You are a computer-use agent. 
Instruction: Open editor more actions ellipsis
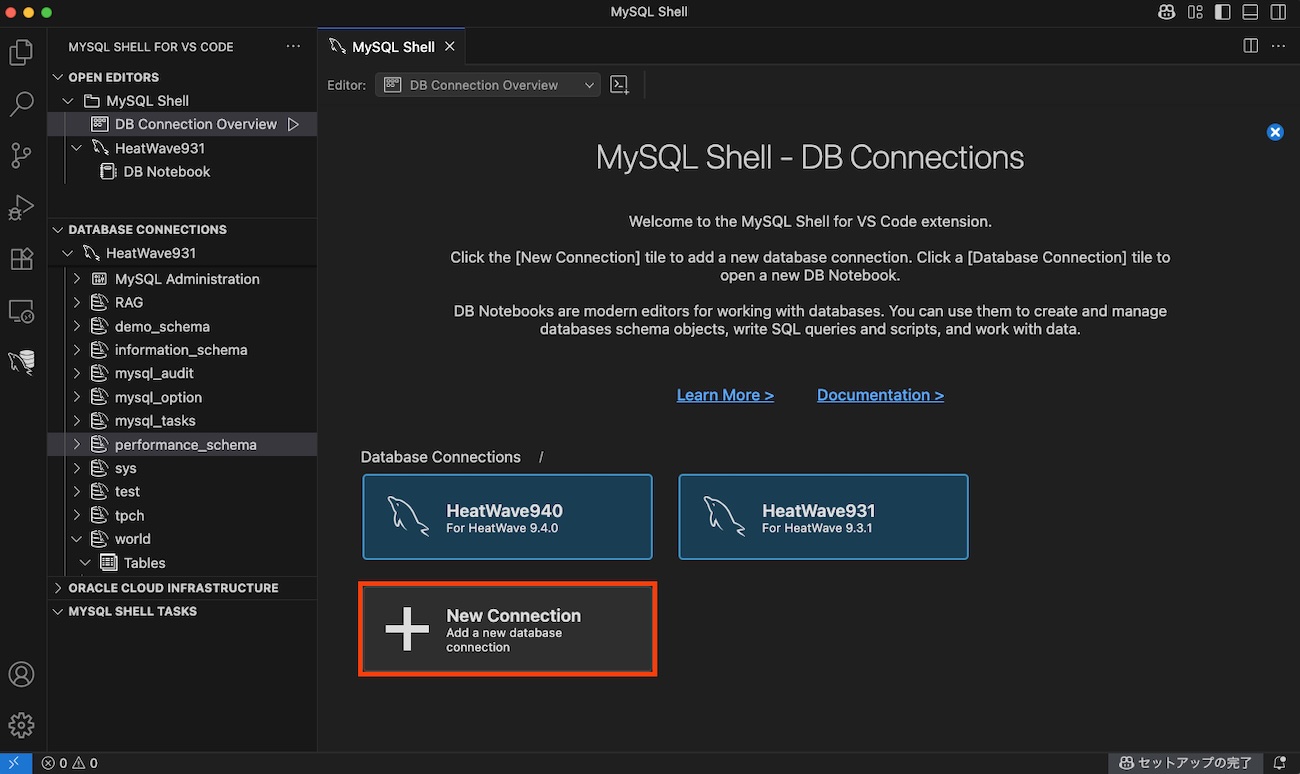(1279, 46)
